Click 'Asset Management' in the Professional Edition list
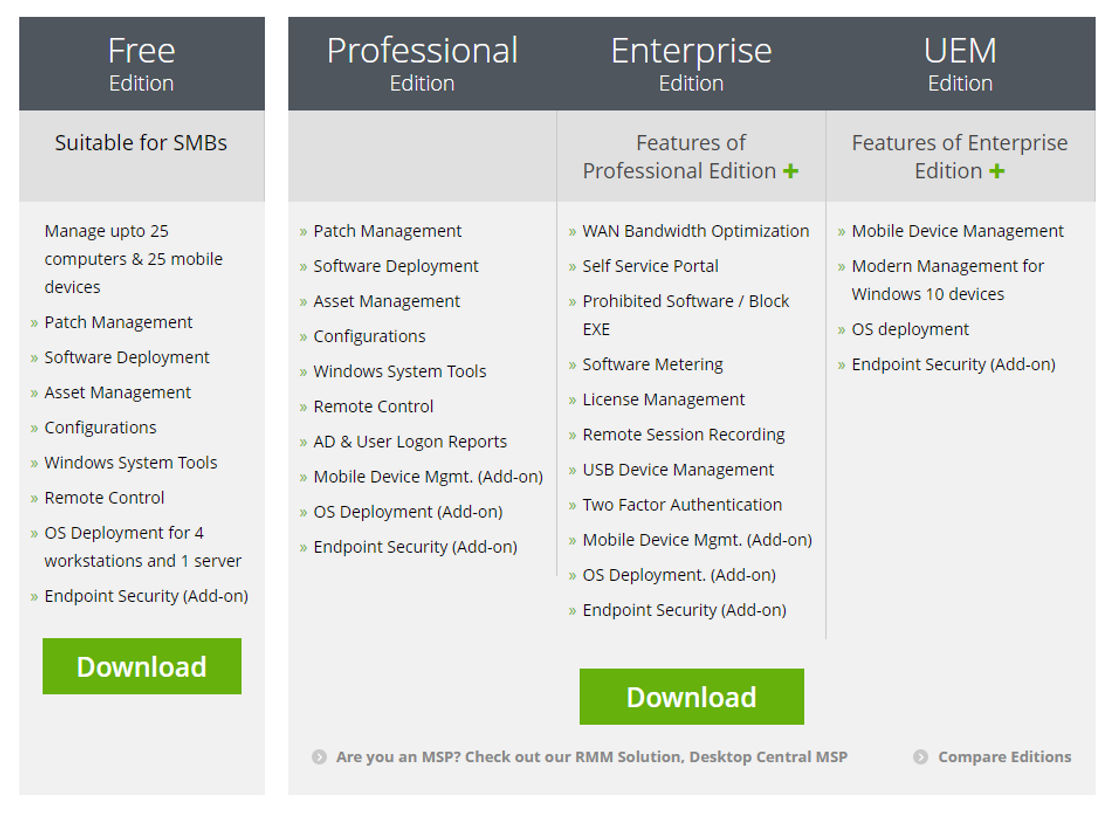 tap(387, 301)
